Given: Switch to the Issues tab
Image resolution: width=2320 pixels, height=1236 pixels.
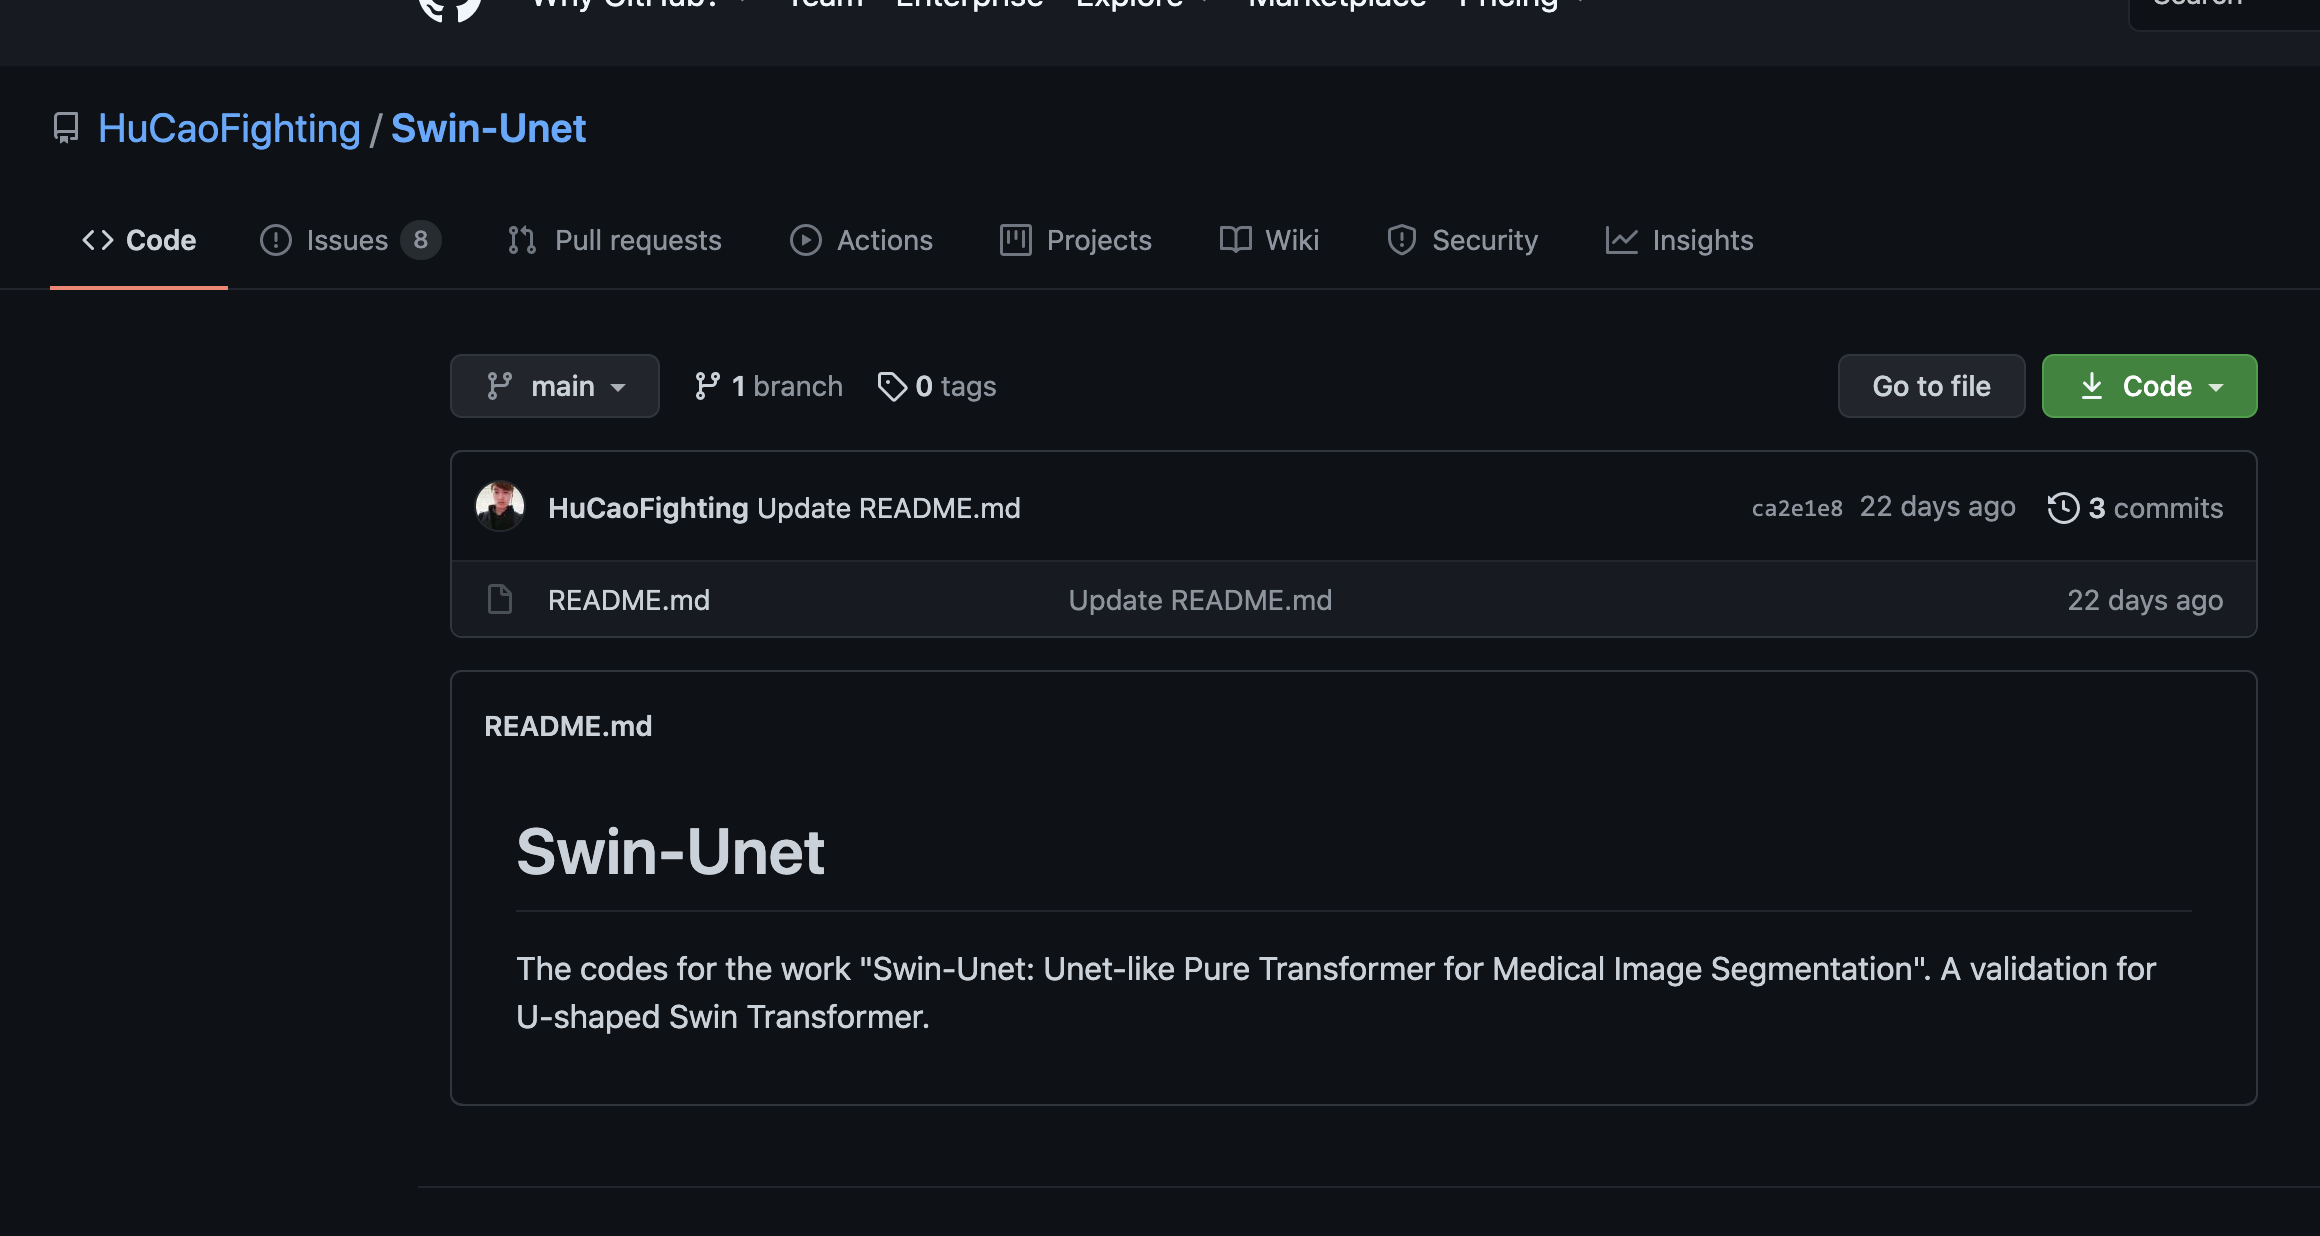Looking at the screenshot, I should pyautogui.click(x=347, y=240).
